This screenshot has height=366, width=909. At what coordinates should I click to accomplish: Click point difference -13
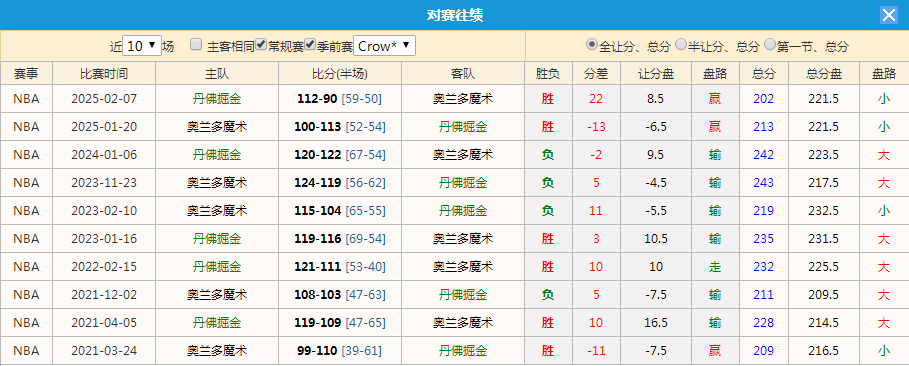coord(596,126)
